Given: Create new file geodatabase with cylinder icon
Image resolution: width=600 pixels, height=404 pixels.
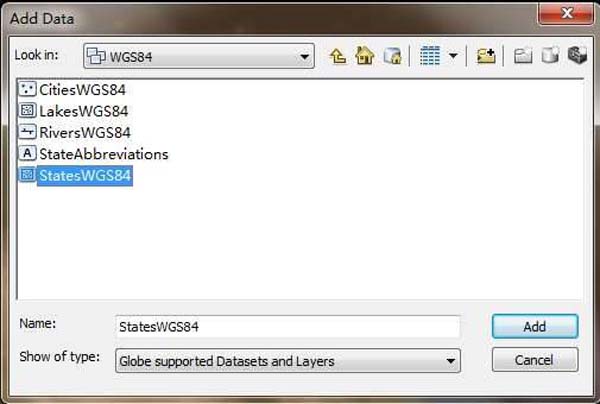Looking at the screenshot, I should click(550, 55).
